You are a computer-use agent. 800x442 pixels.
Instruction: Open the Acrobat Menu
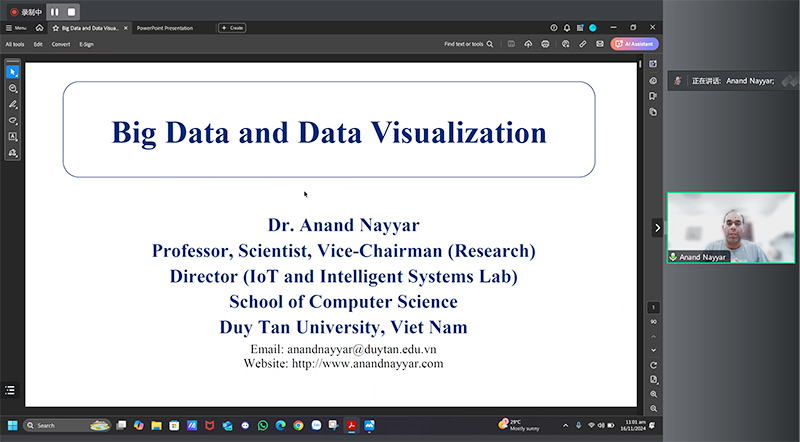[x=16, y=28]
